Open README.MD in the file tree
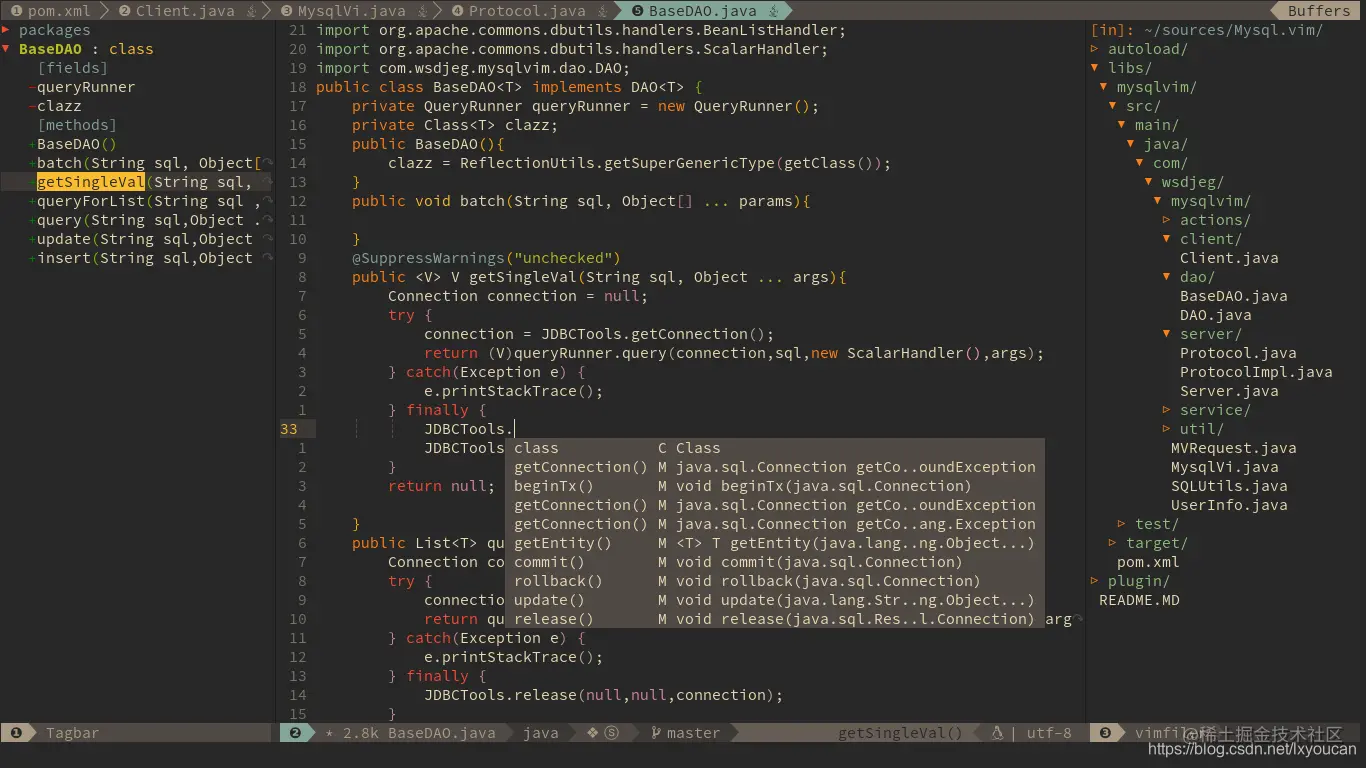The width and height of the screenshot is (1366, 768). pyautogui.click(x=1139, y=600)
